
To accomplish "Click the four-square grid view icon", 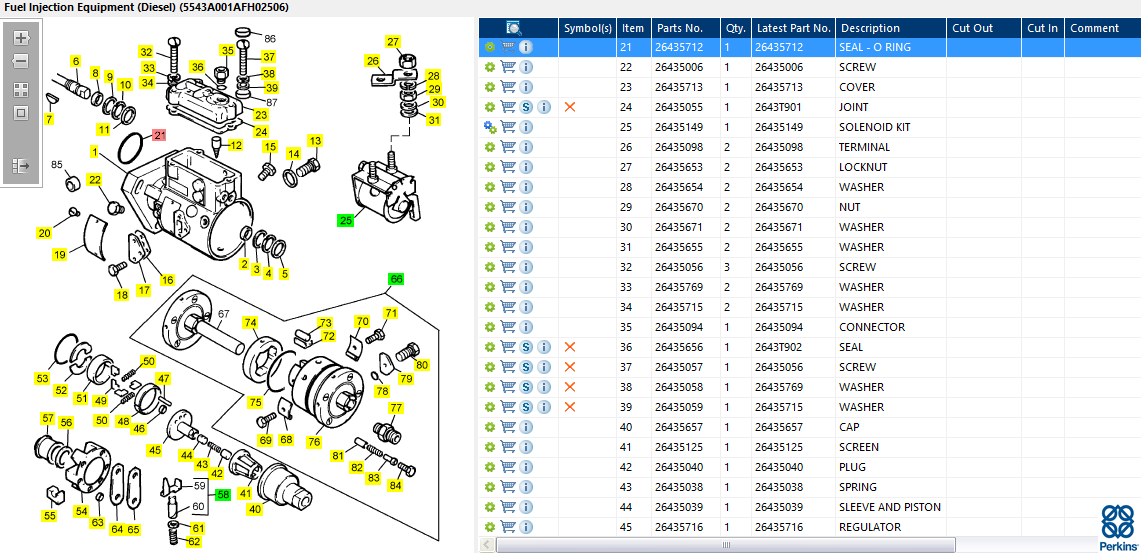I will pyautogui.click(x=21, y=90).
